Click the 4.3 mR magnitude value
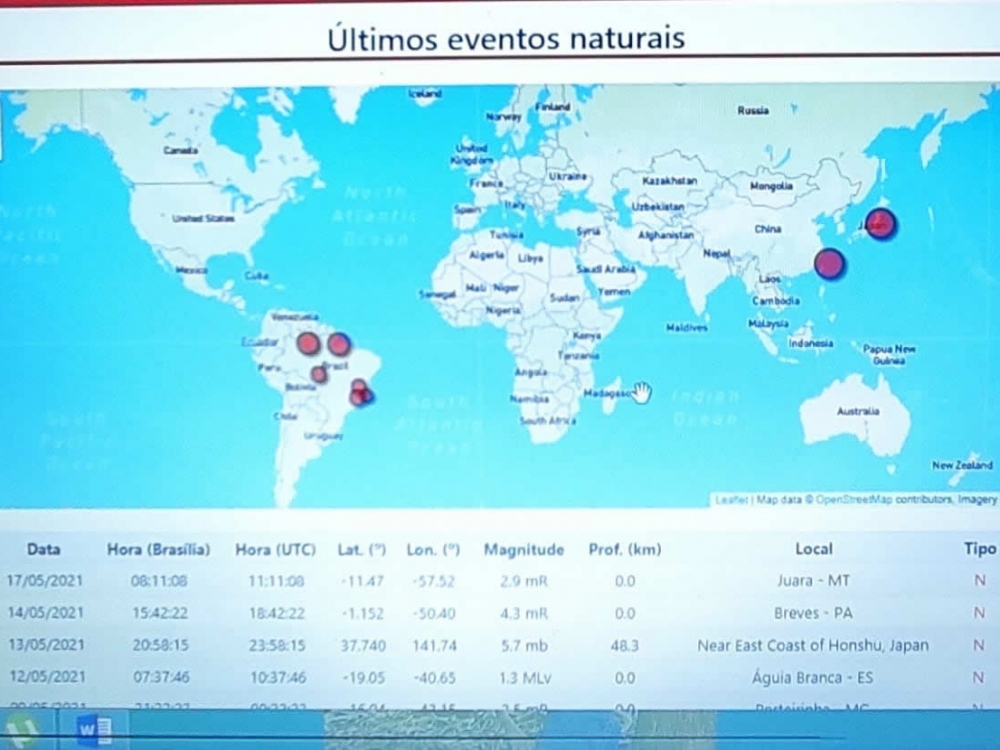Viewport: 1000px width, 750px height. coord(524,613)
